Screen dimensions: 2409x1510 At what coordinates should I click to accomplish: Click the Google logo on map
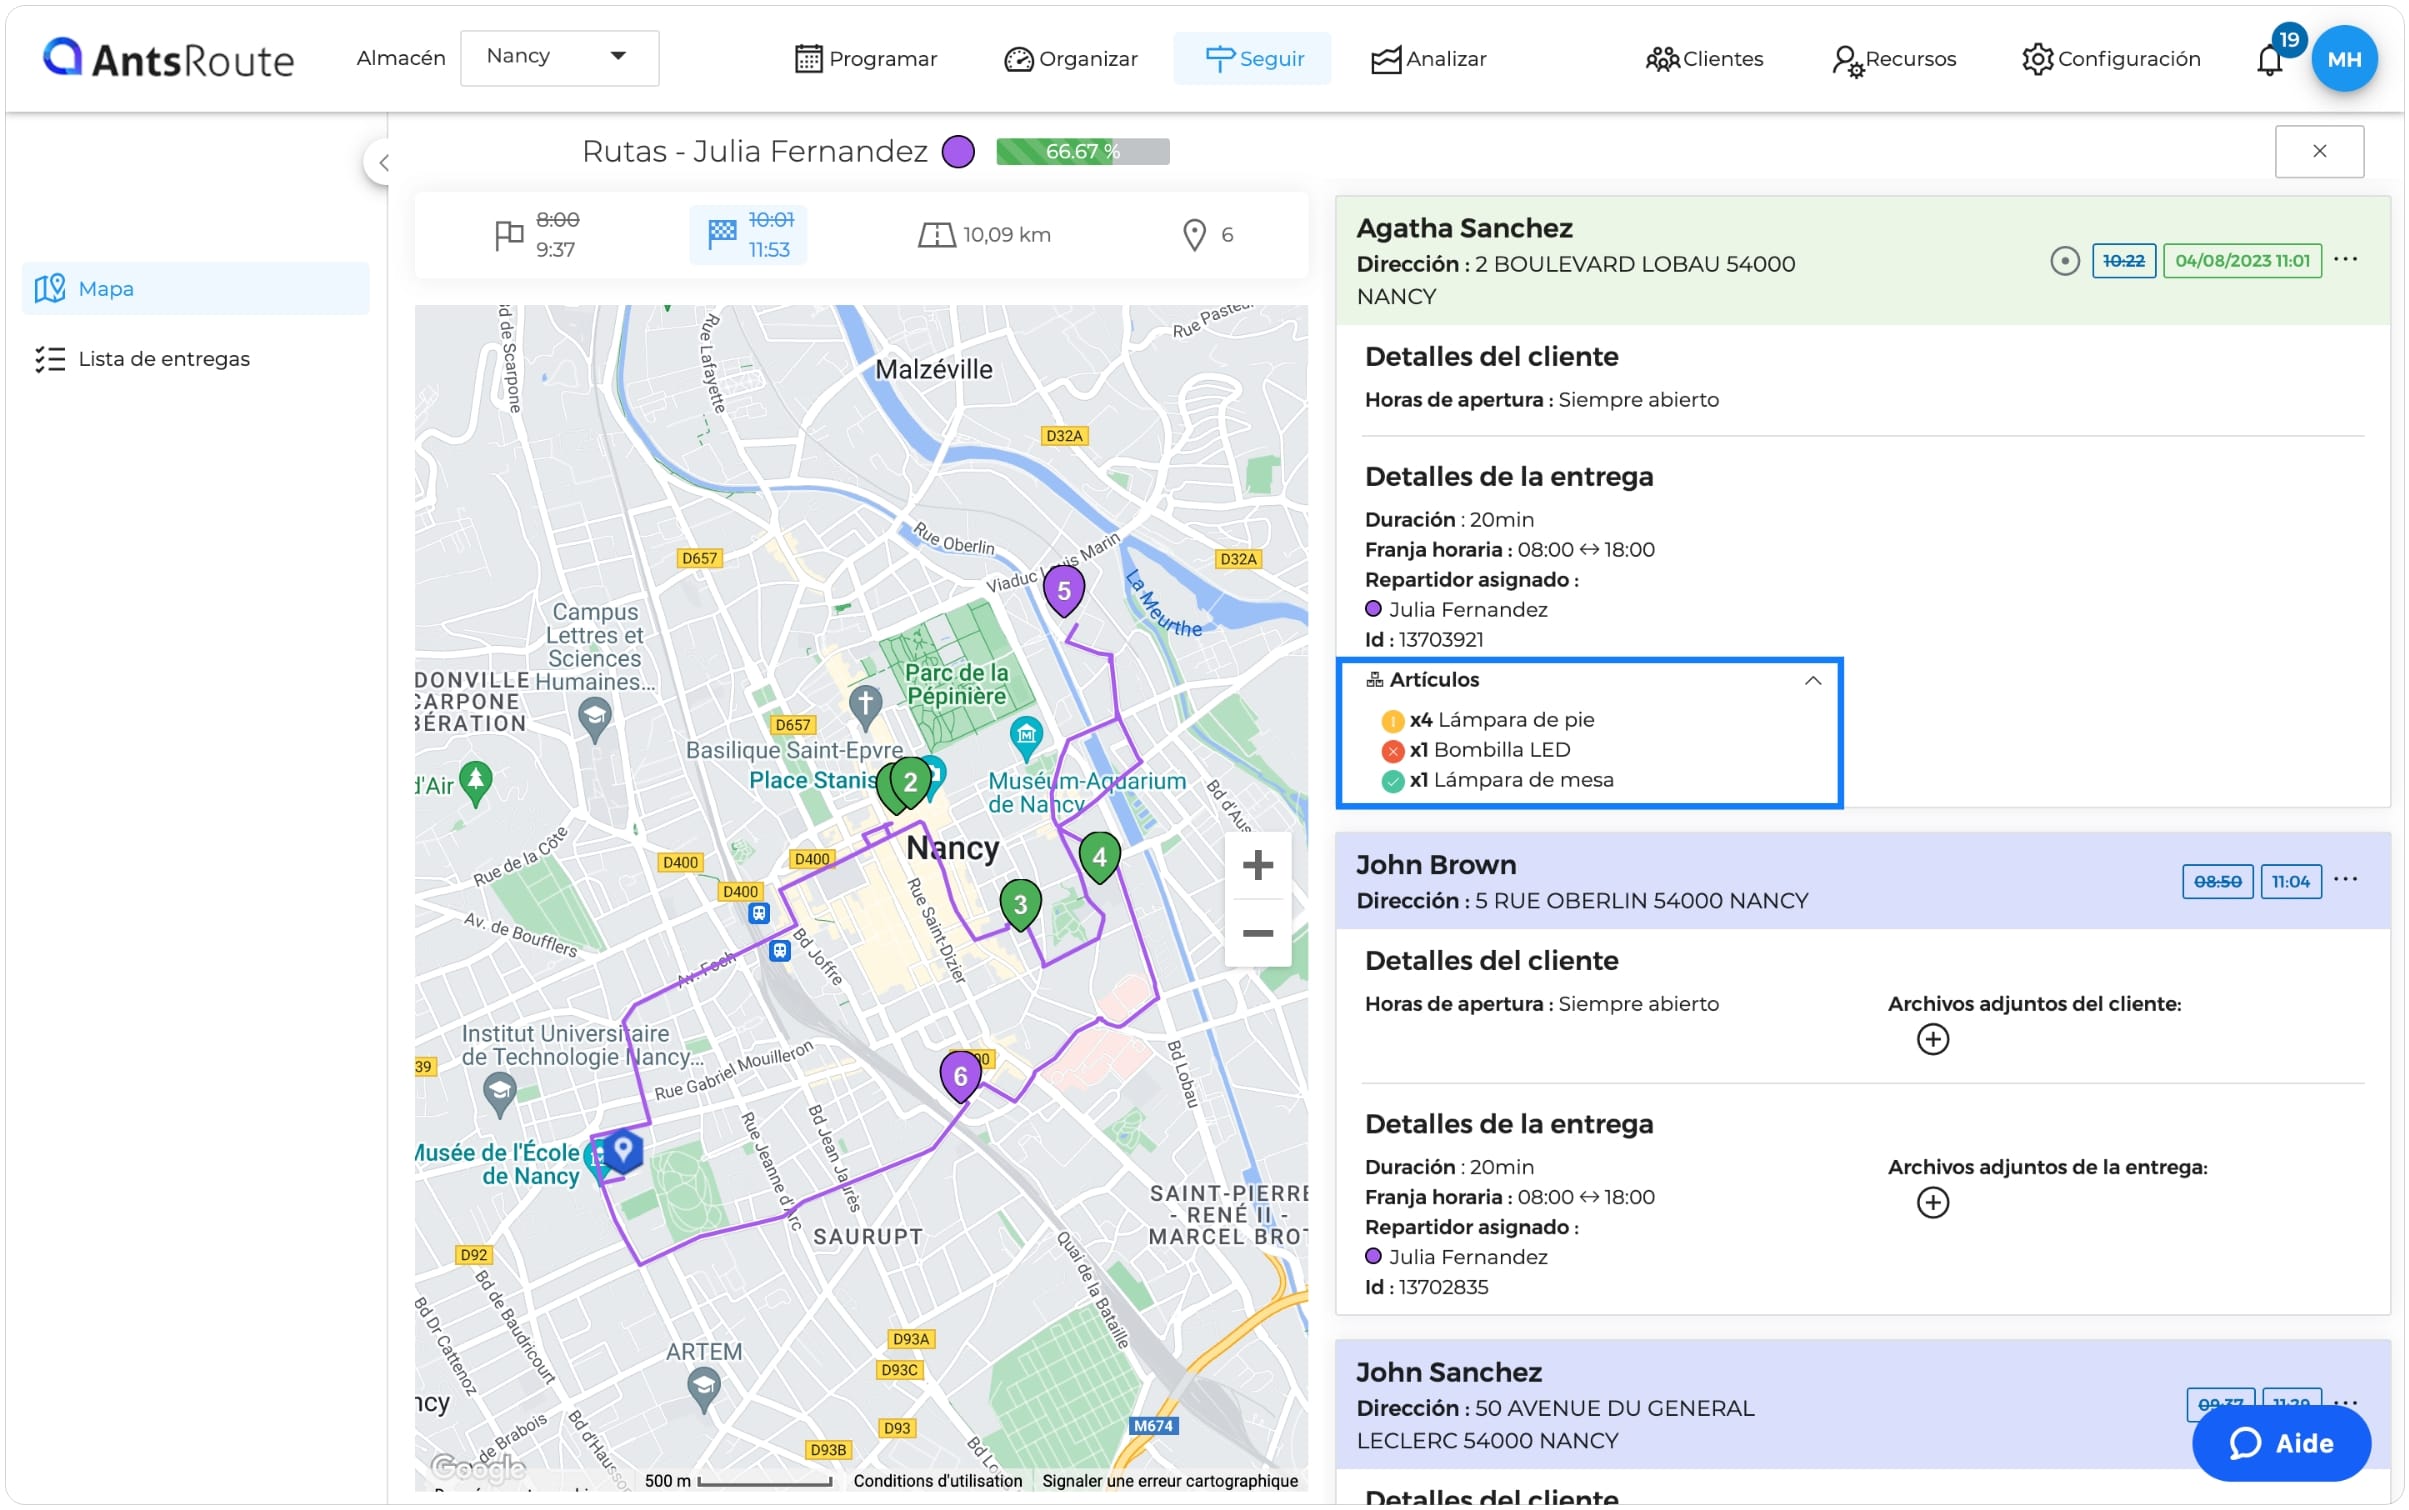[x=477, y=1466]
